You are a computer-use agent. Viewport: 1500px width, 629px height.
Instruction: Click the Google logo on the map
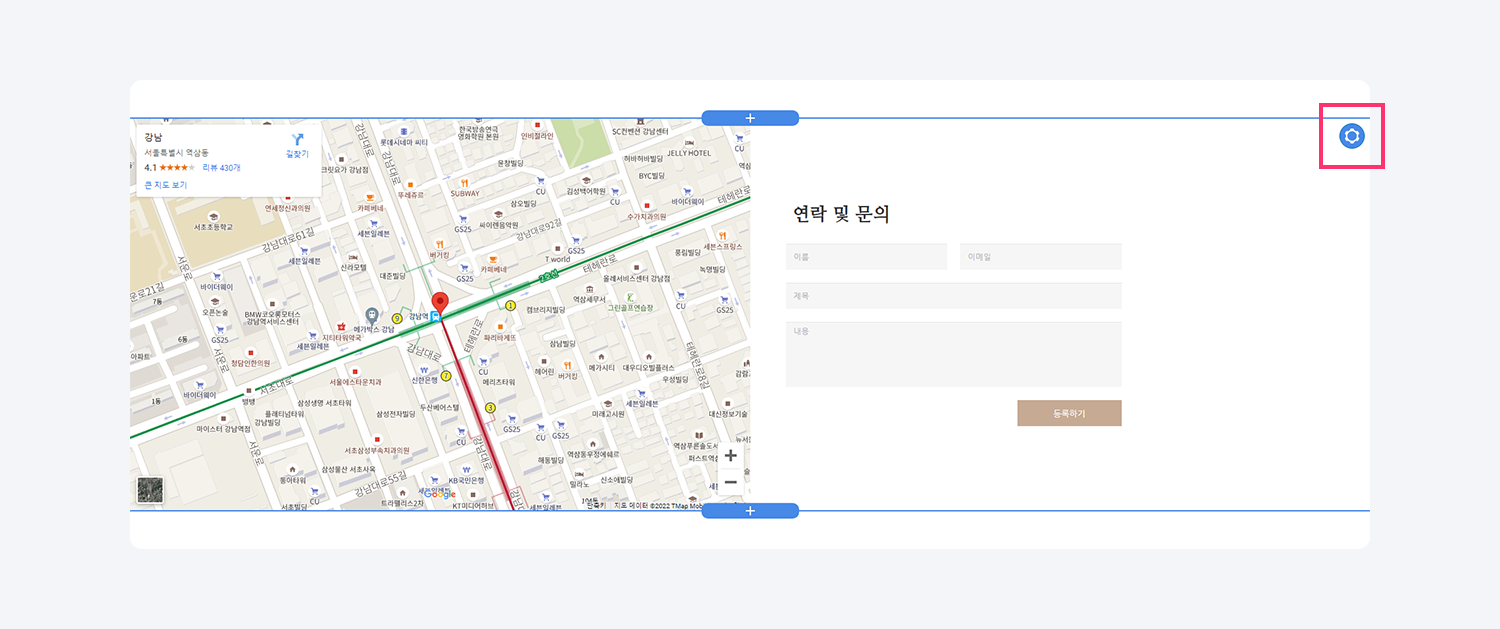[x=439, y=494]
